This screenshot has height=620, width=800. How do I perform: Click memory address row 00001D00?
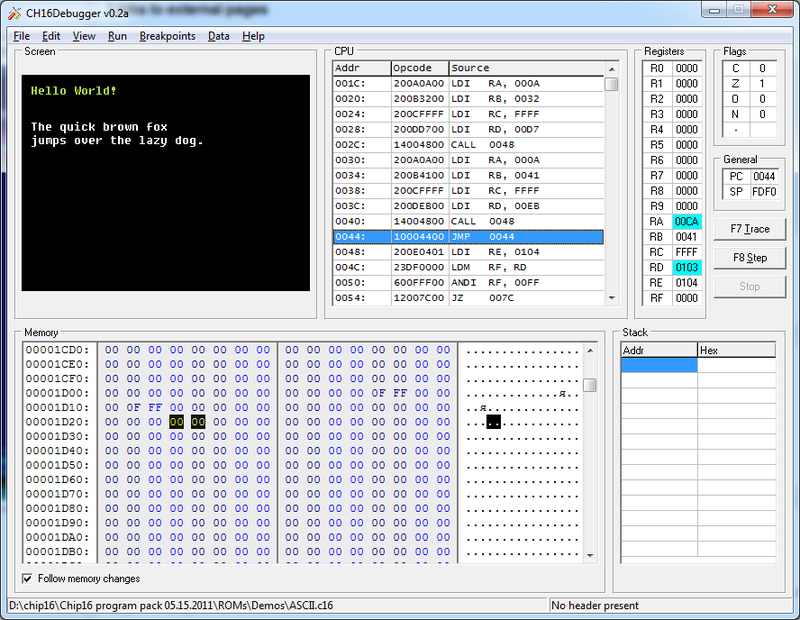click(57, 393)
